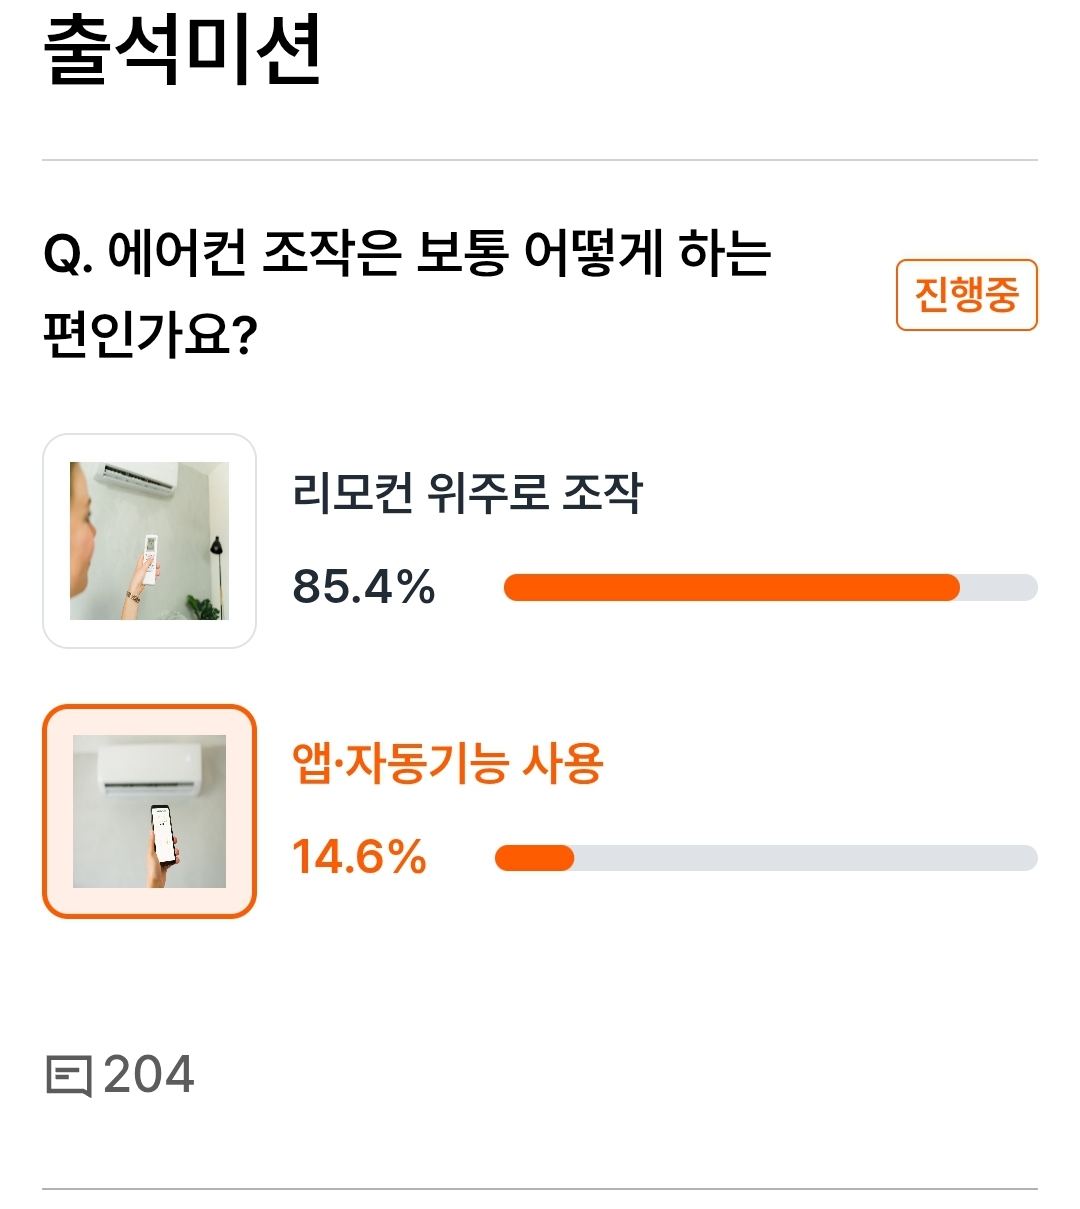The image size is (1080, 1209).
Task: Choose the 앱·자동기능 사용 option
Action: click(x=448, y=763)
